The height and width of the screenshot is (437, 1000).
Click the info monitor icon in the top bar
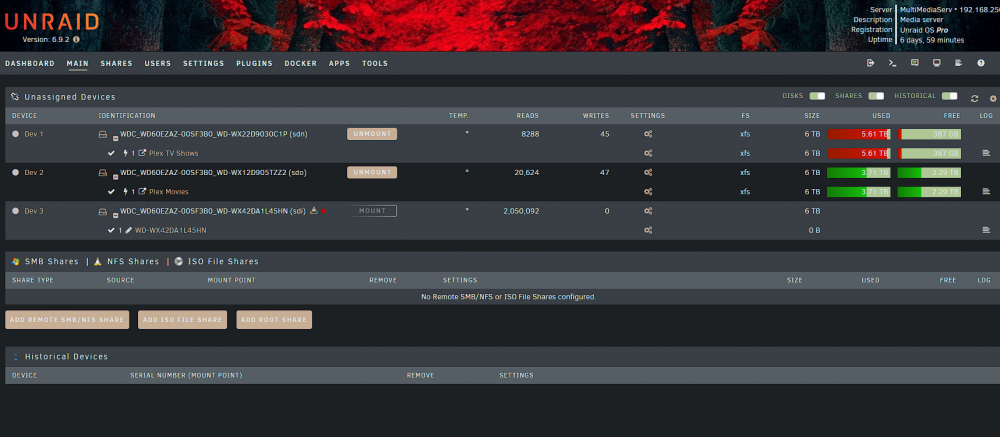point(936,63)
